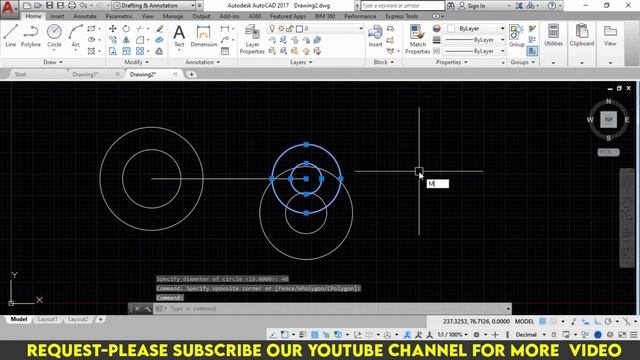The height and width of the screenshot is (360, 640).
Task: Select the Array tool in Modify panel
Action: [x=140, y=51]
